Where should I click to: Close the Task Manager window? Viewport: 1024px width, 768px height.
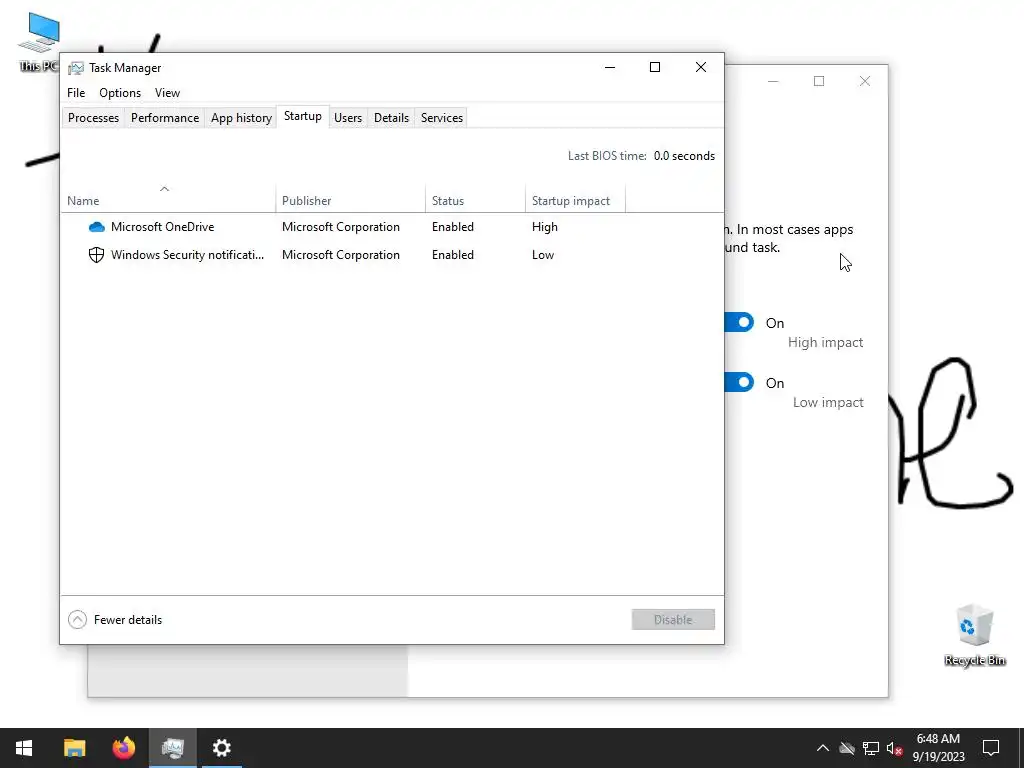coord(701,67)
